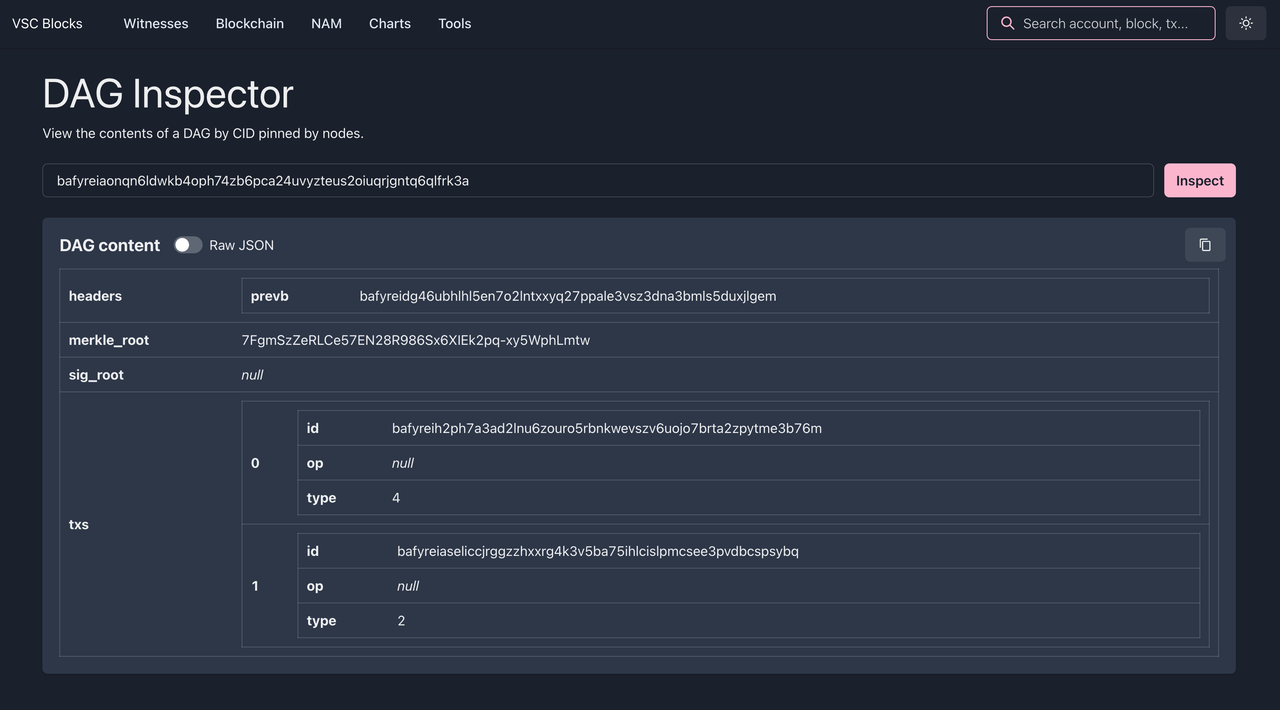Select transaction 0 id value

point(606,428)
